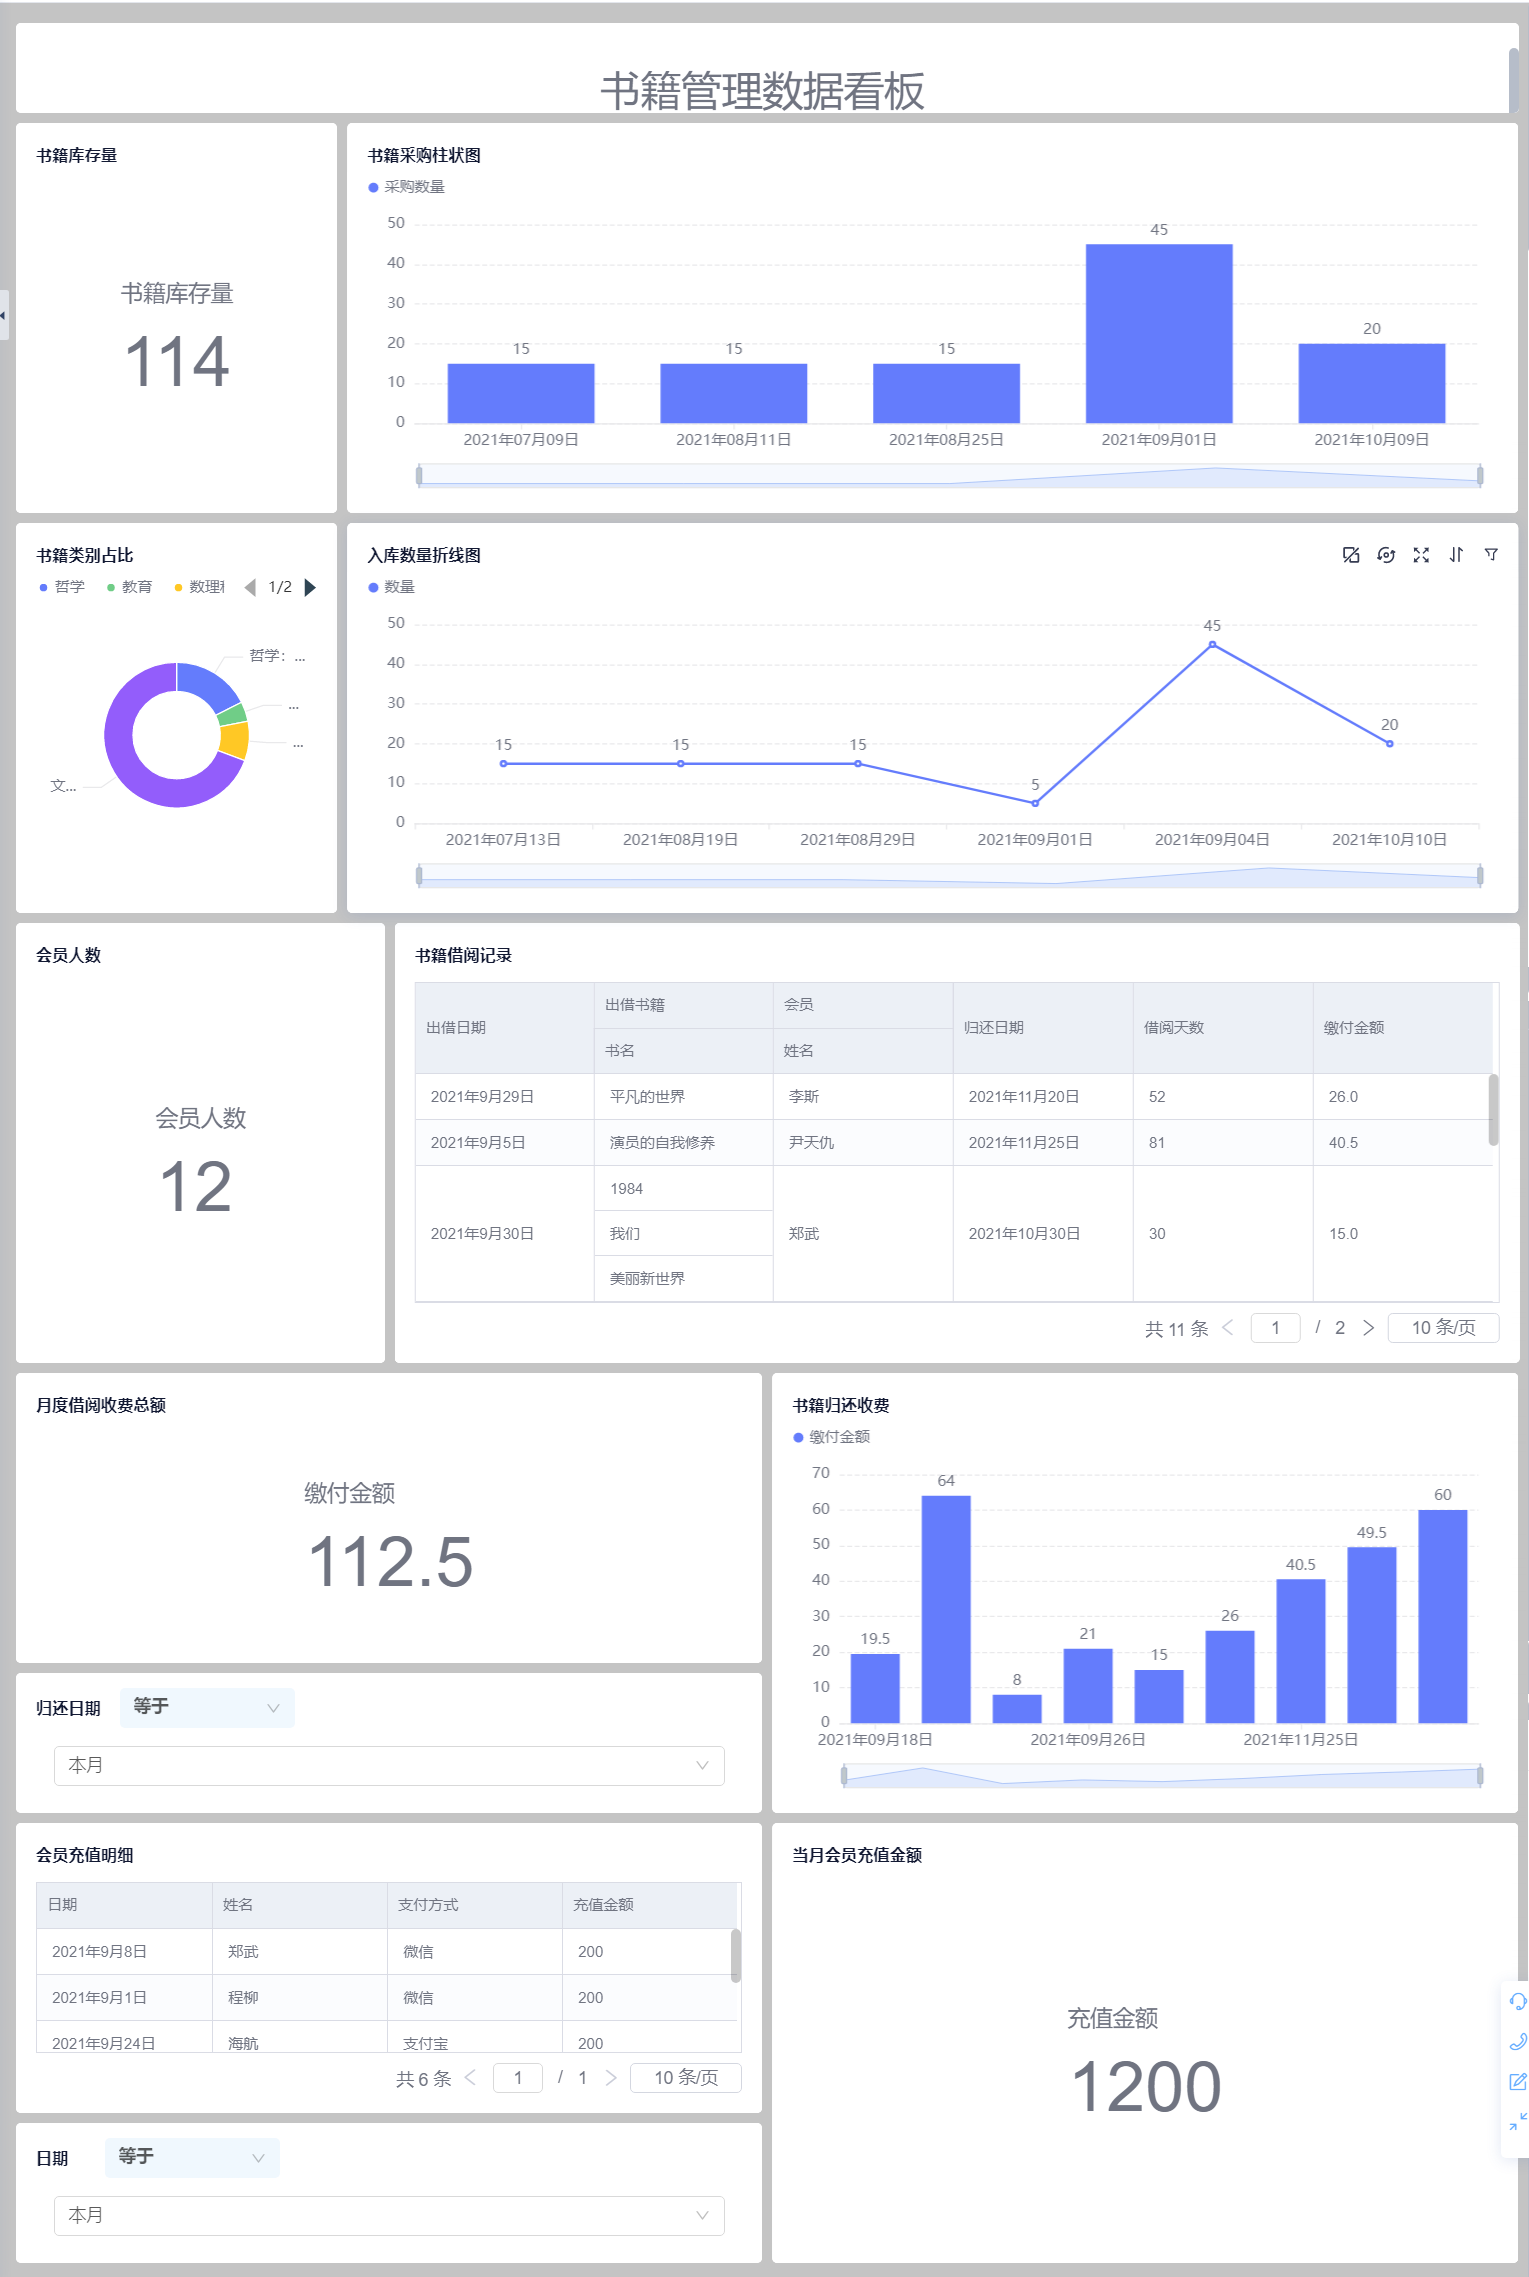The width and height of the screenshot is (1529, 2277).
Task: Click the 64 bar in 书籍归还收费
Action: point(946,1609)
